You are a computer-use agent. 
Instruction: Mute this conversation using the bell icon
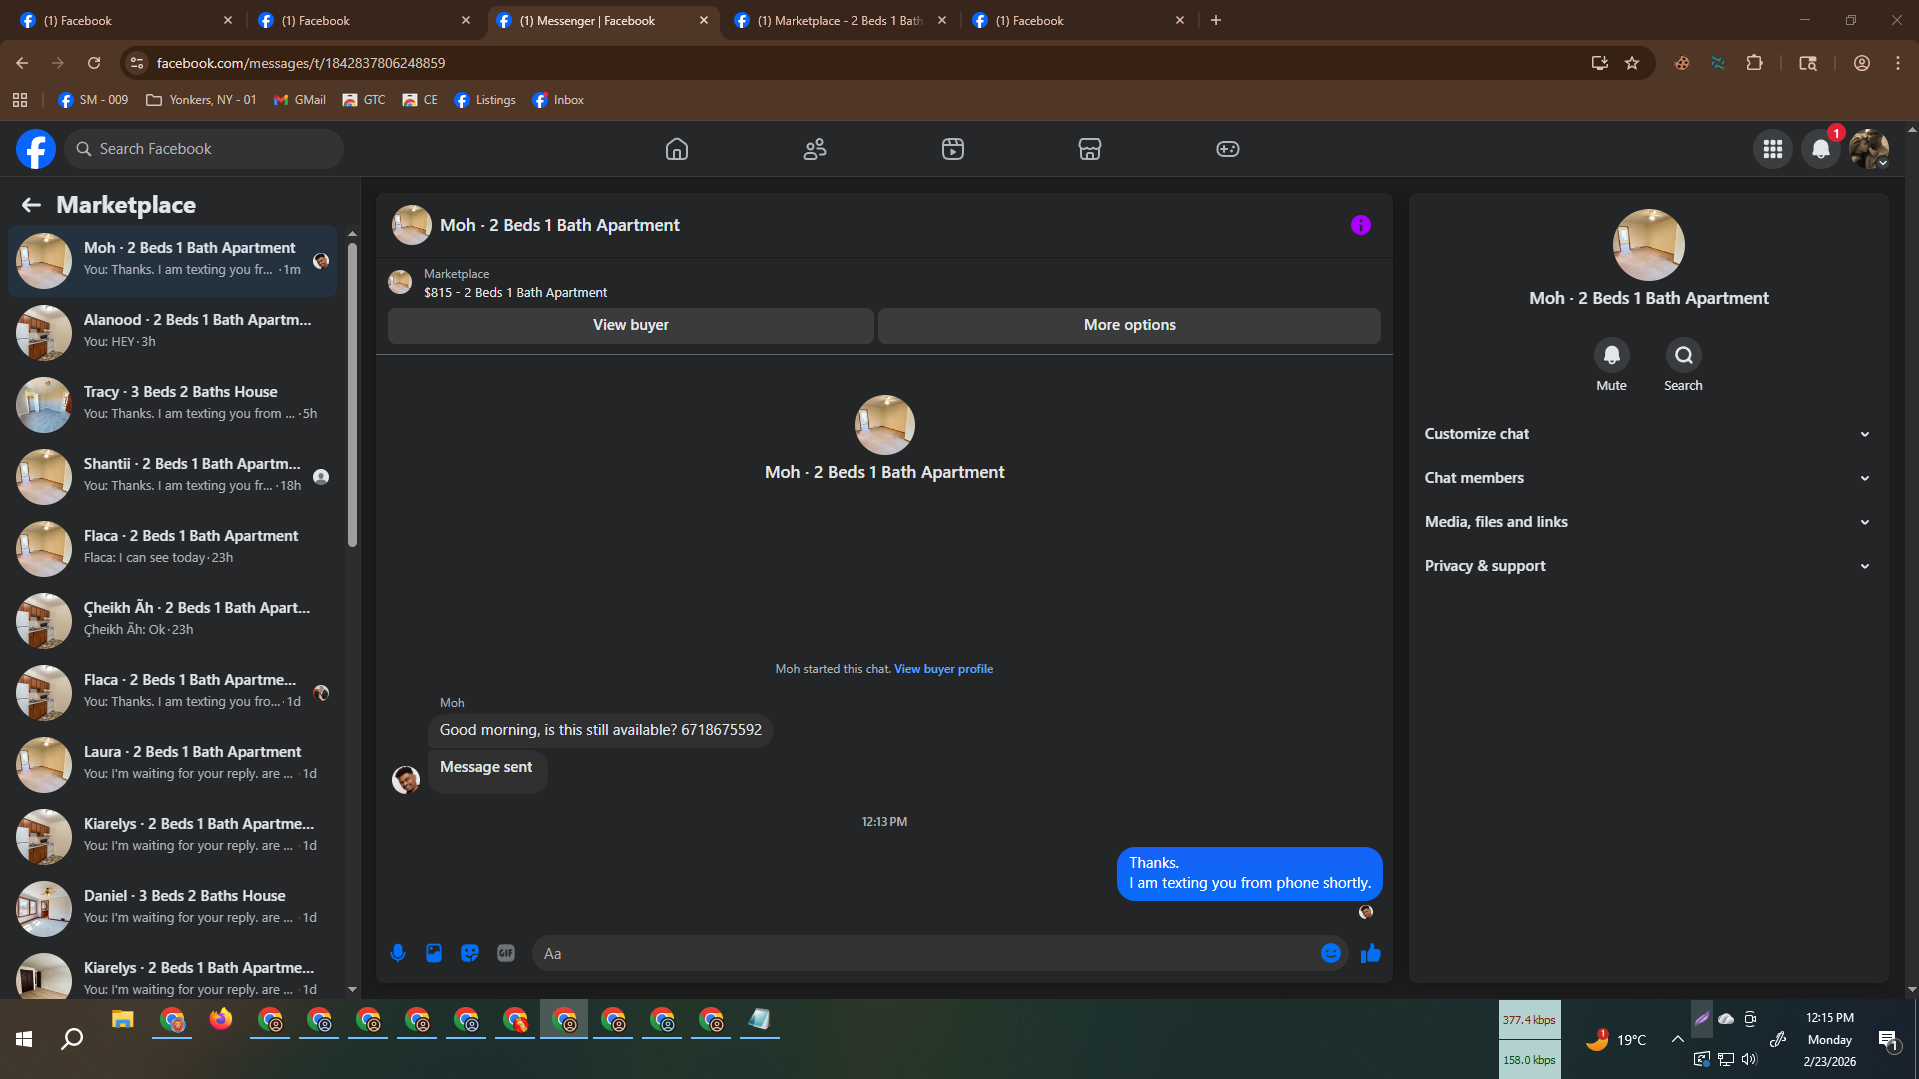point(1611,355)
